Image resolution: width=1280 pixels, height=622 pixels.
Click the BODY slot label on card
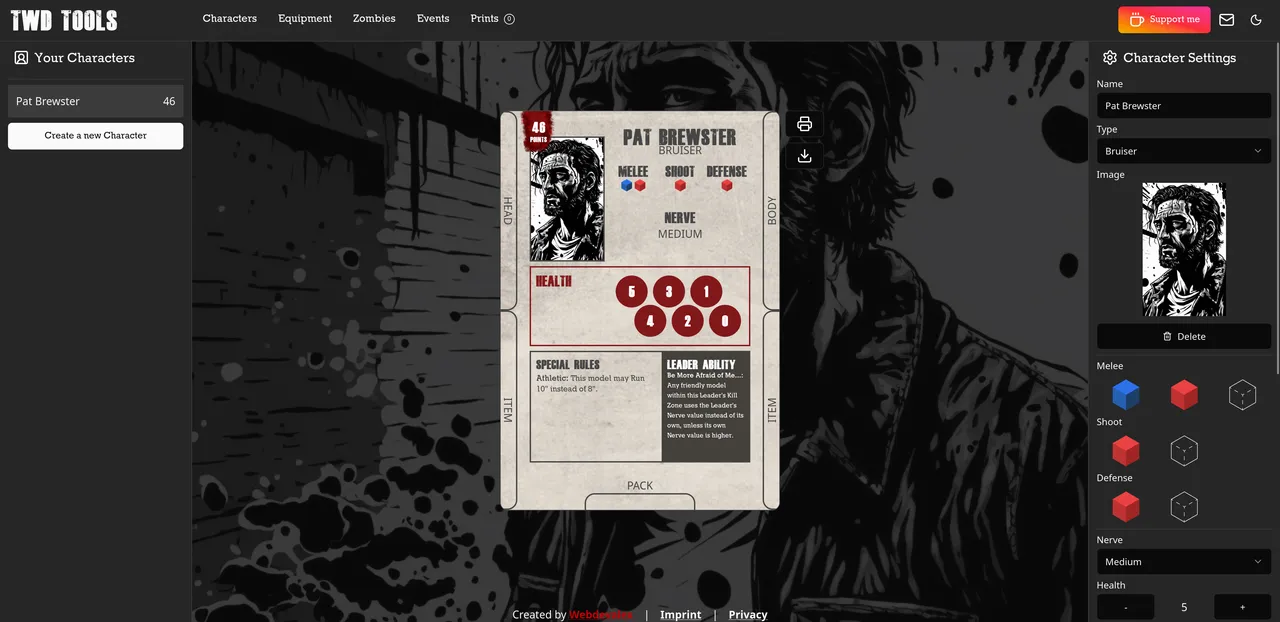pos(772,210)
